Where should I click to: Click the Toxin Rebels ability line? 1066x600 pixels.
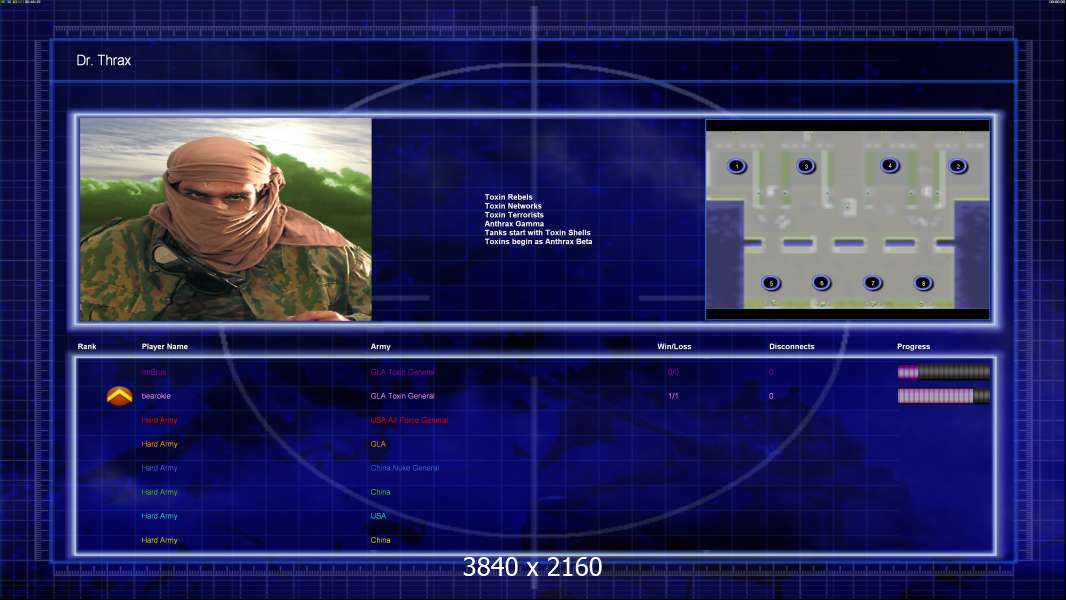(509, 197)
